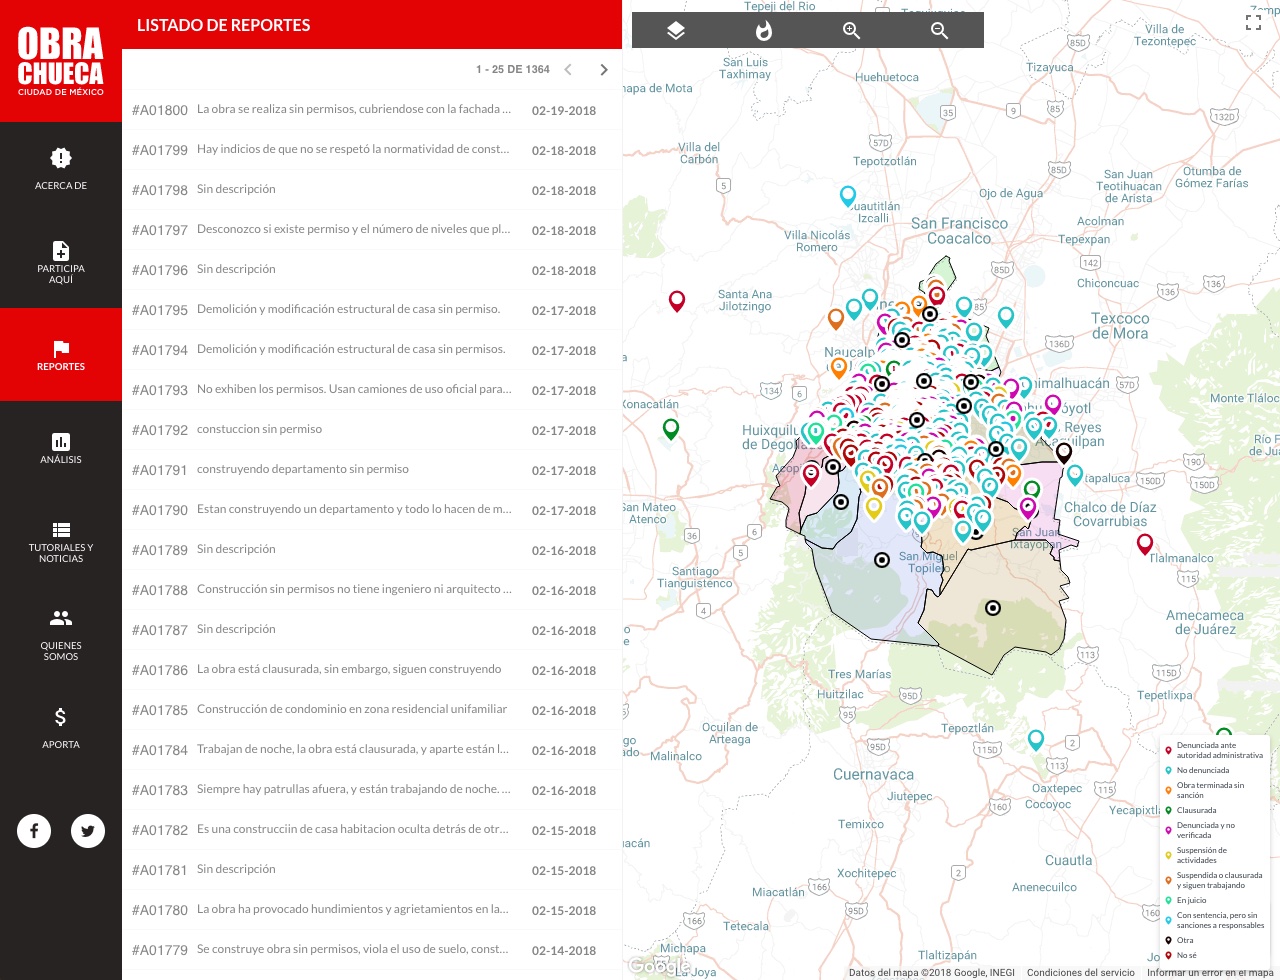Go to next page of reports
The height and width of the screenshot is (980, 1280).
pos(603,70)
